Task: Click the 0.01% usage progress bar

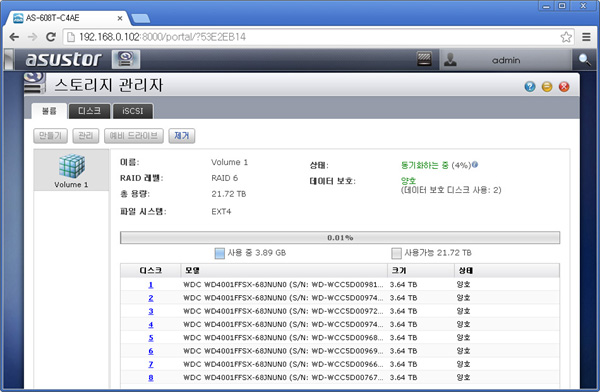Action: point(340,237)
